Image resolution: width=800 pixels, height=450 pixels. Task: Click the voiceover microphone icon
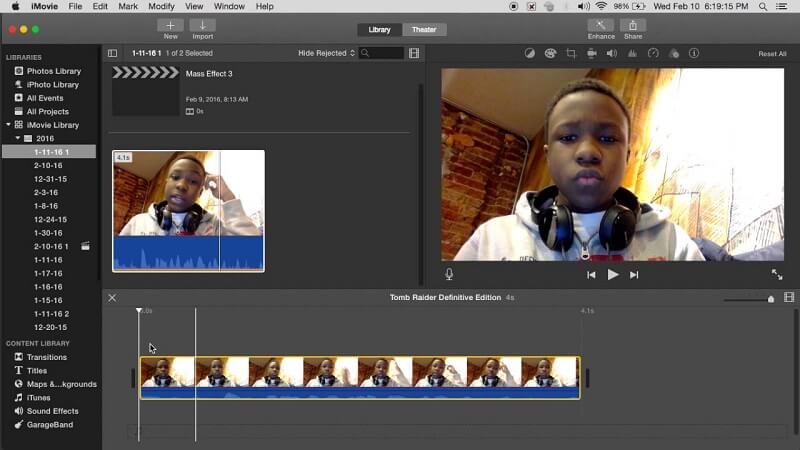449,274
